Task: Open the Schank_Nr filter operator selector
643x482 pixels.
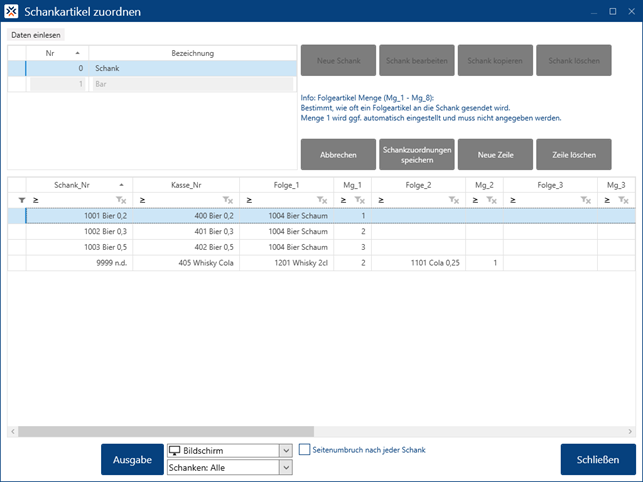Action: [x=36, y=201]
